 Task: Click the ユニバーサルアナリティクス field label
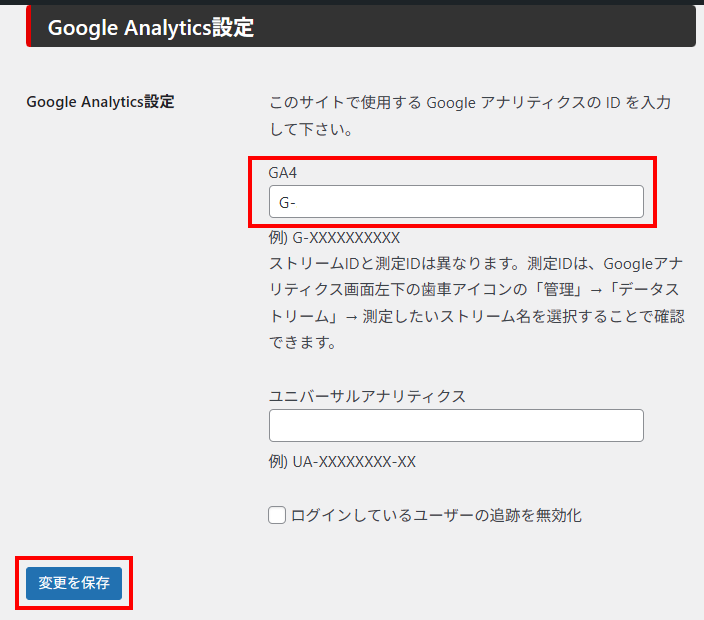tap(367, 395)
